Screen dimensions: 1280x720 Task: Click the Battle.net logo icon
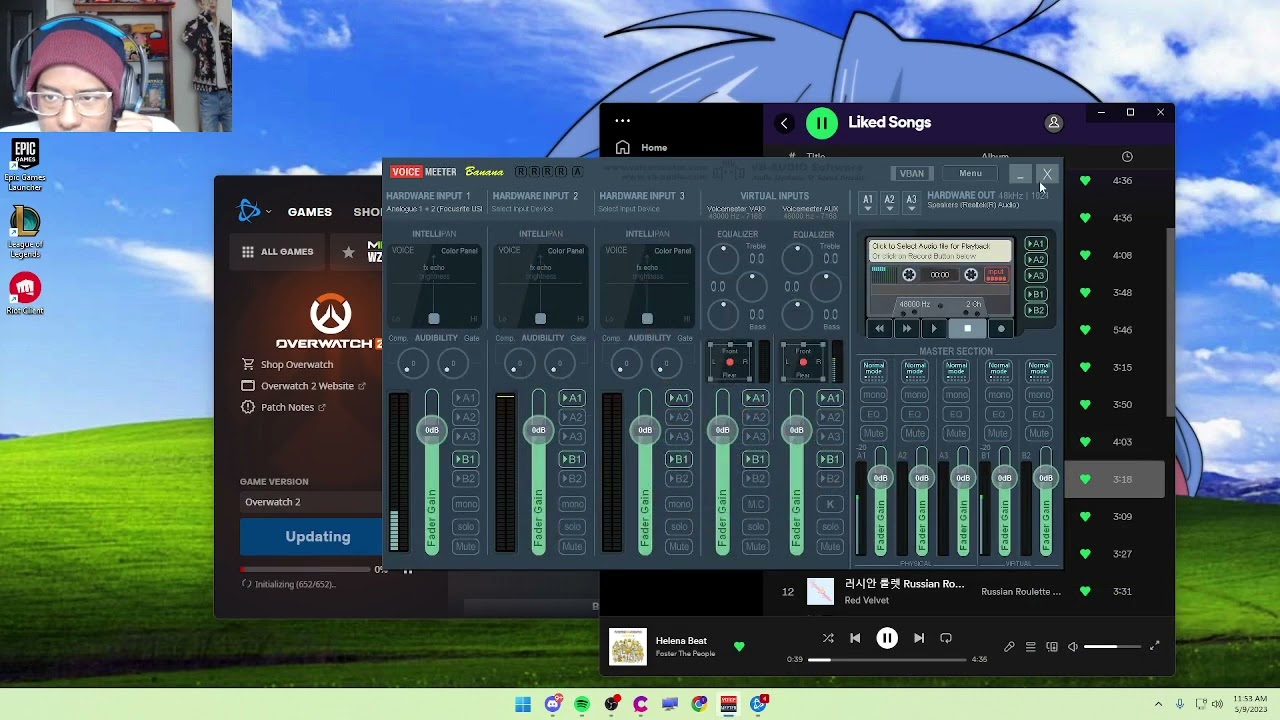coord(248,211)
